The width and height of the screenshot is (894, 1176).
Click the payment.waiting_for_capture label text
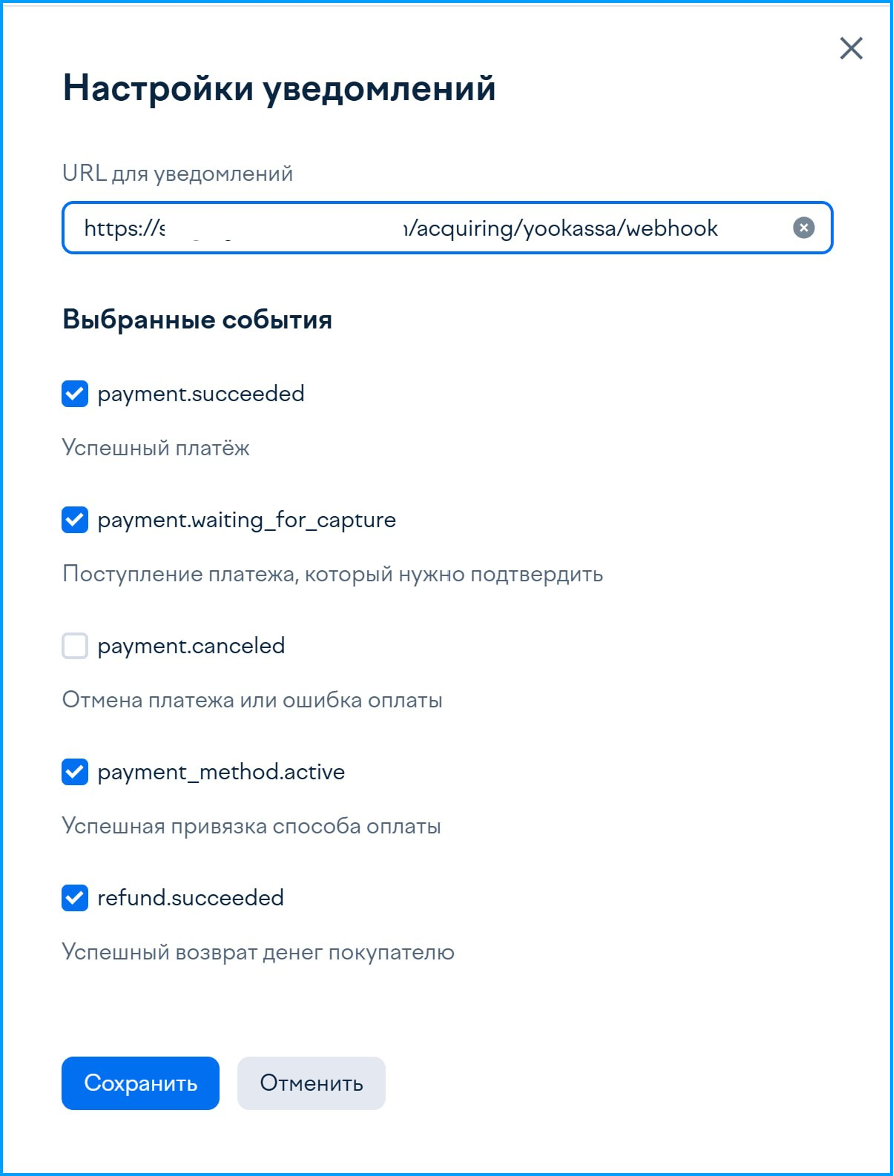(x=247, y=520)
